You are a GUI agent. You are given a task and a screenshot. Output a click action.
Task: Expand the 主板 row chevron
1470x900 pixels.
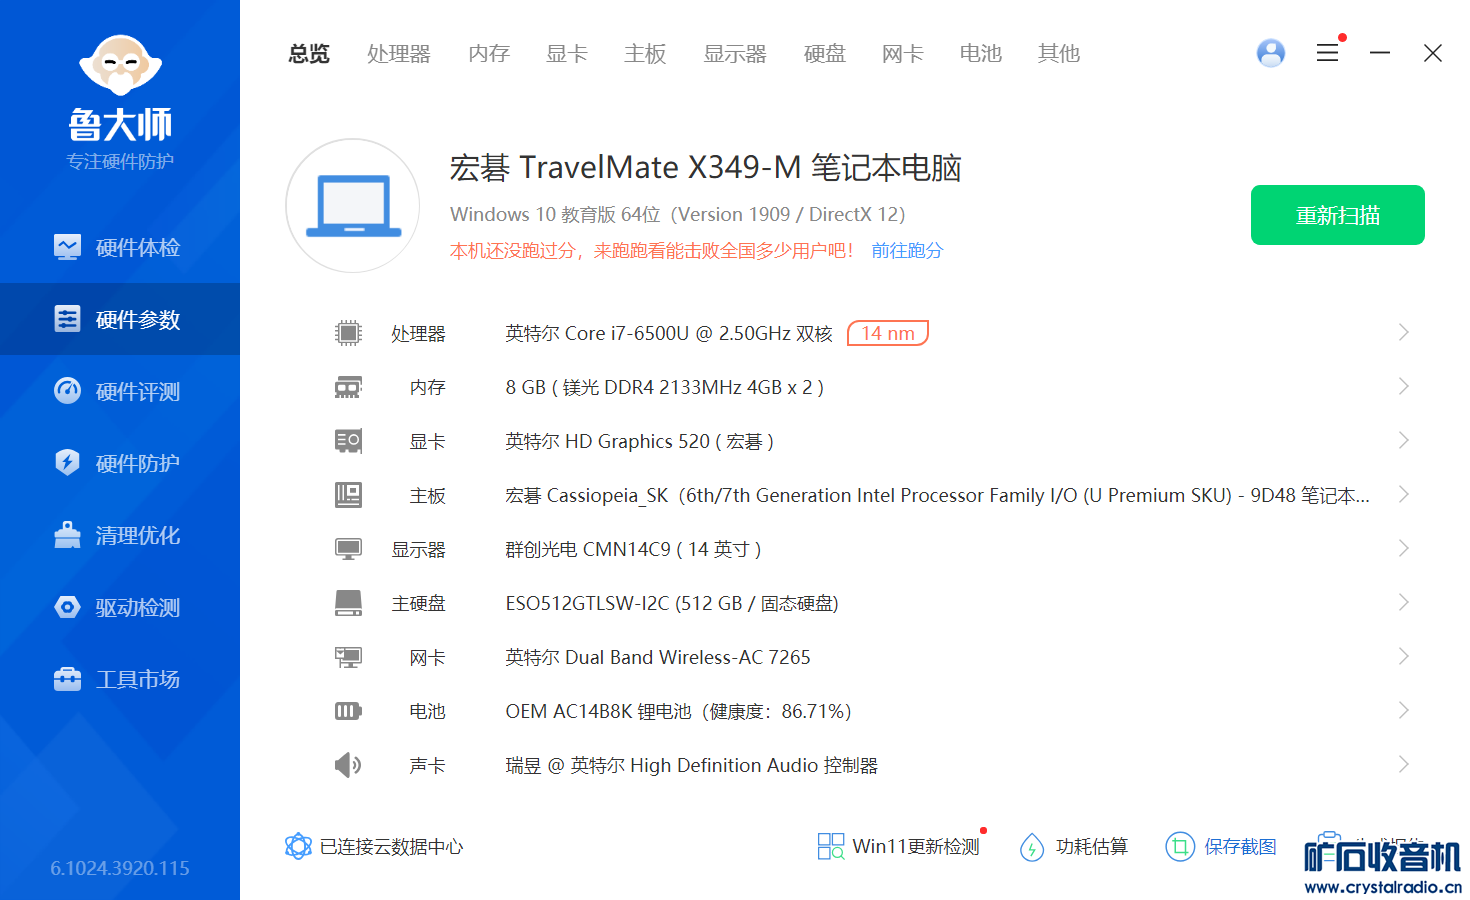pyautogui.click(x=1404, y=494)
